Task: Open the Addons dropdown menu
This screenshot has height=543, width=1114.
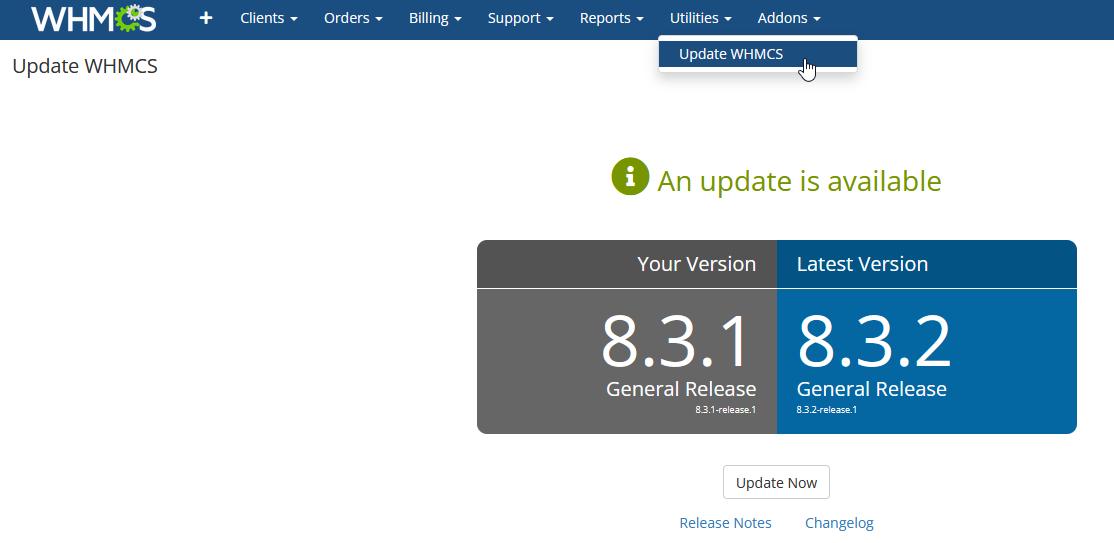Action: (789, 18)
